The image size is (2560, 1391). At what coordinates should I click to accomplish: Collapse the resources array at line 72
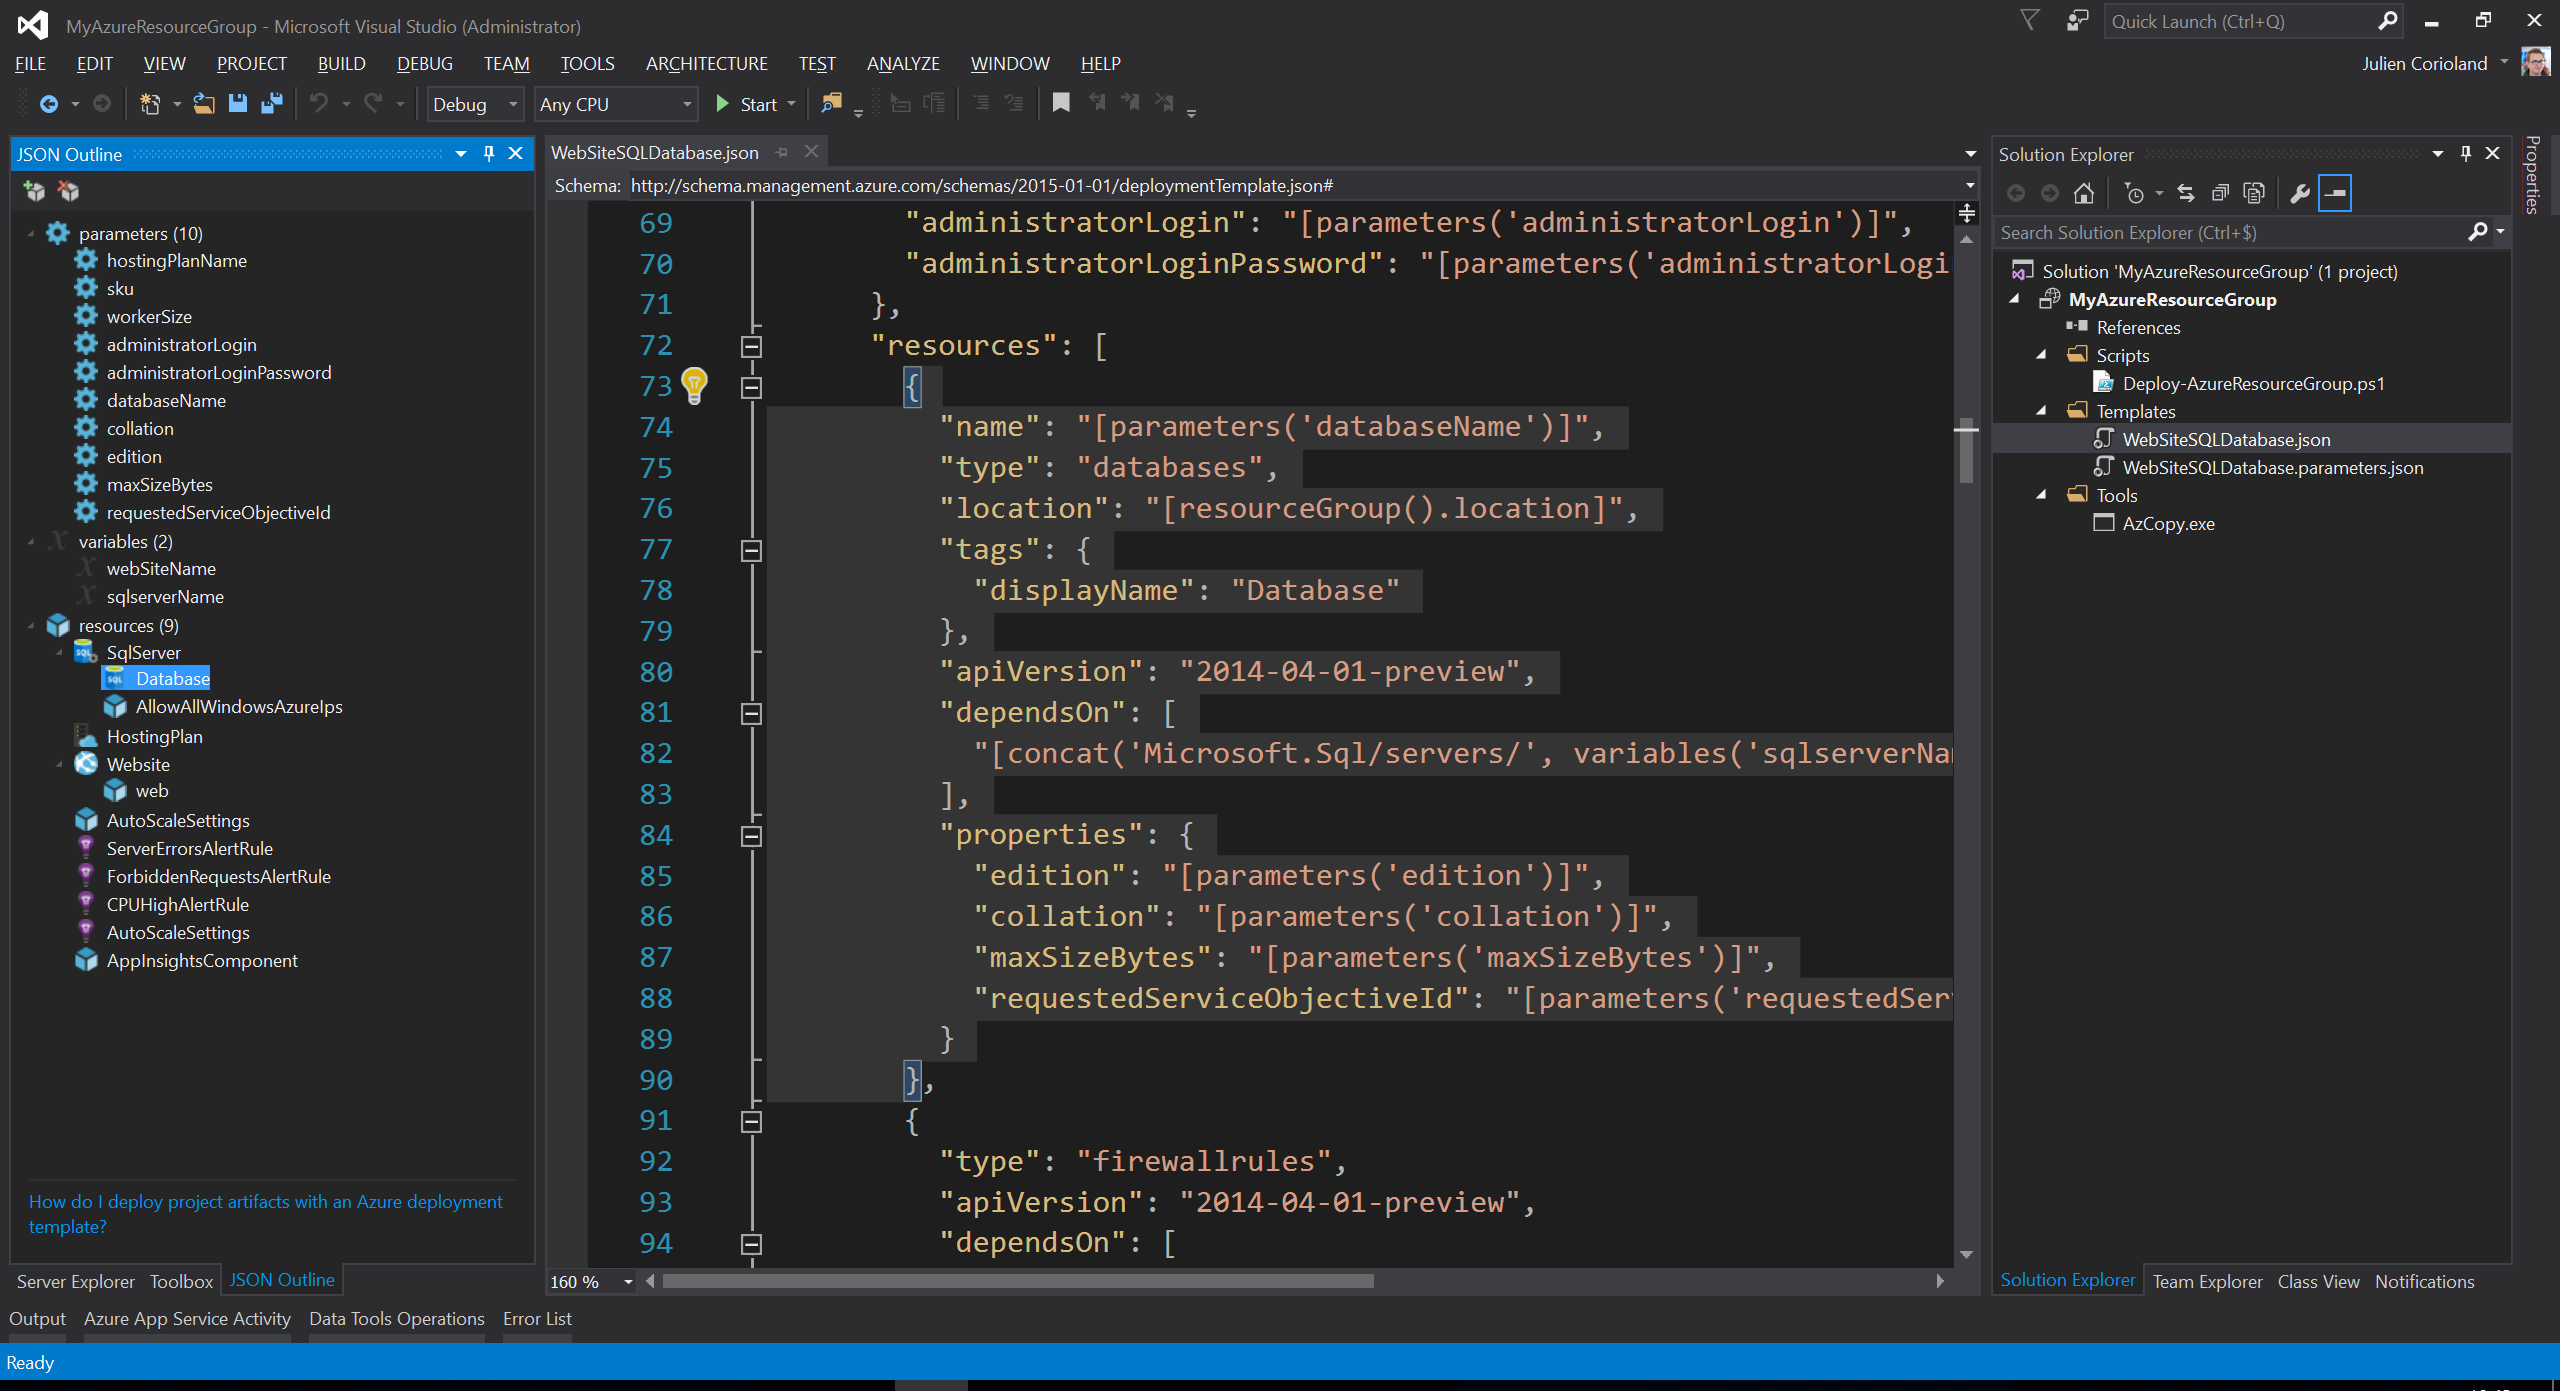coord(752,347)
